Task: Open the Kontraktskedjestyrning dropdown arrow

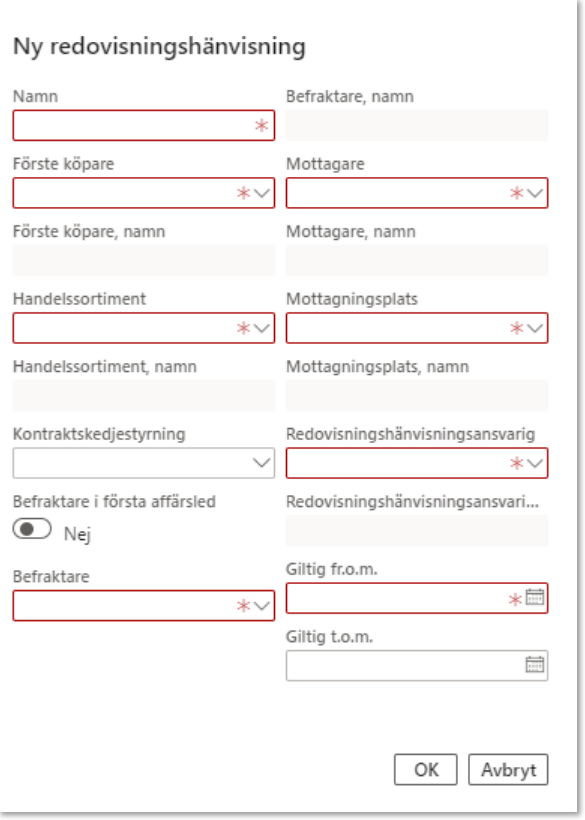Action: point(261,463)
